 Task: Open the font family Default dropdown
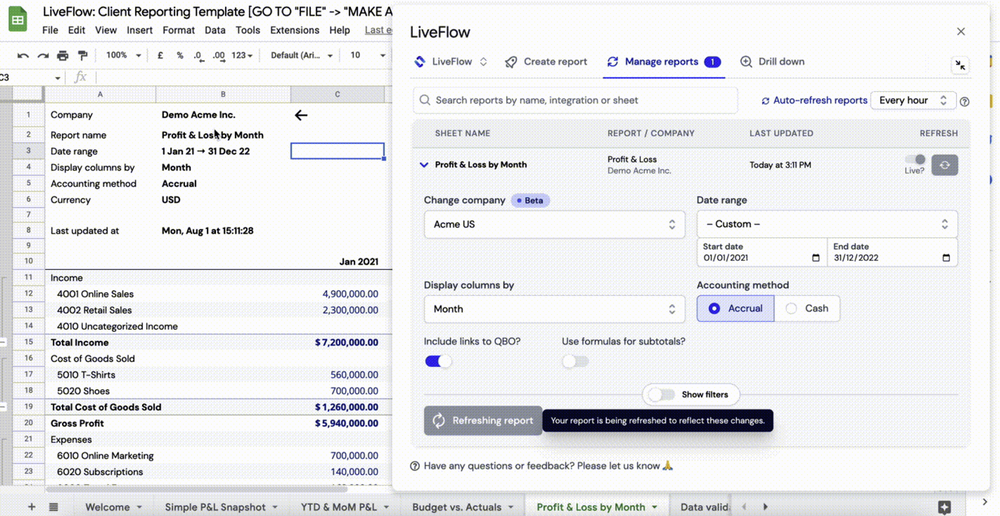coord(301,55)
